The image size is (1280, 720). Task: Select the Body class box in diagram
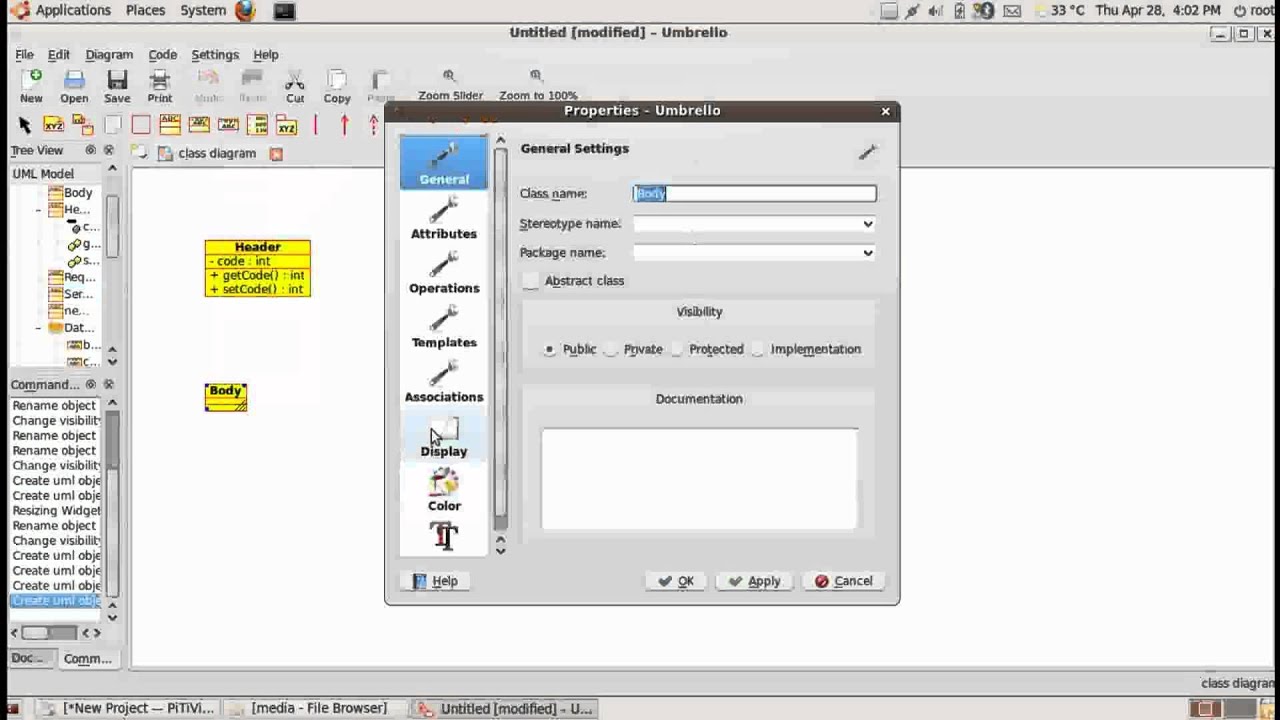pos(226,397)
